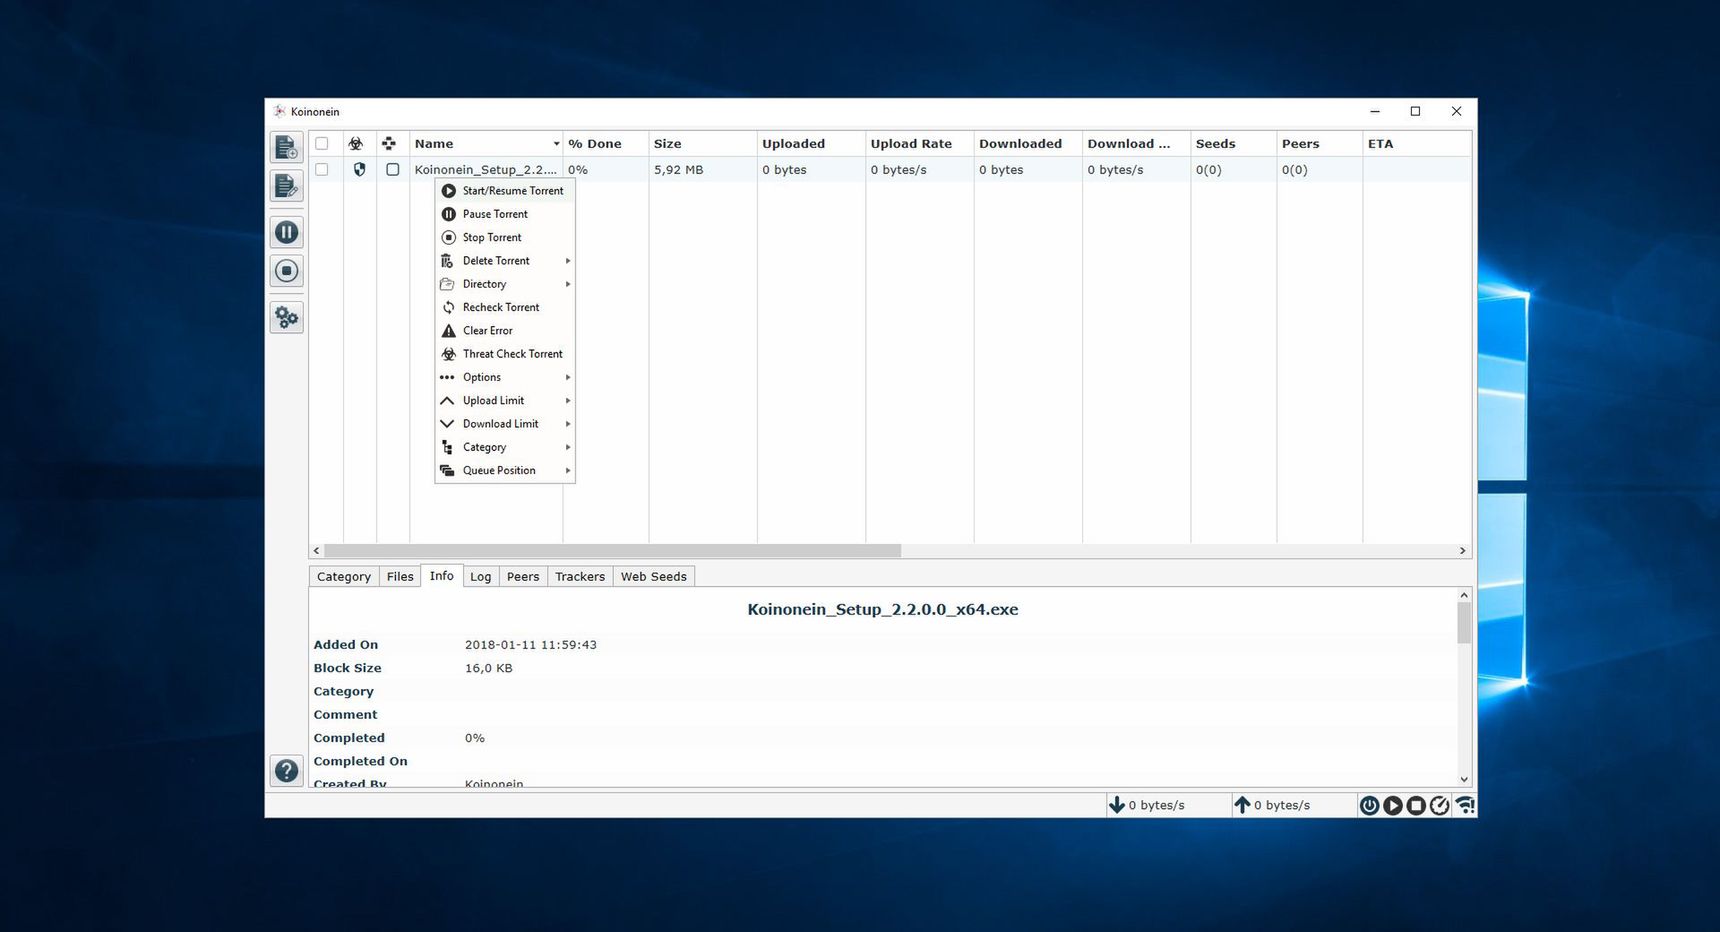Click the biohazard threat column header icon
This screenshot has height=932, width=1720.
click(356, 144)
